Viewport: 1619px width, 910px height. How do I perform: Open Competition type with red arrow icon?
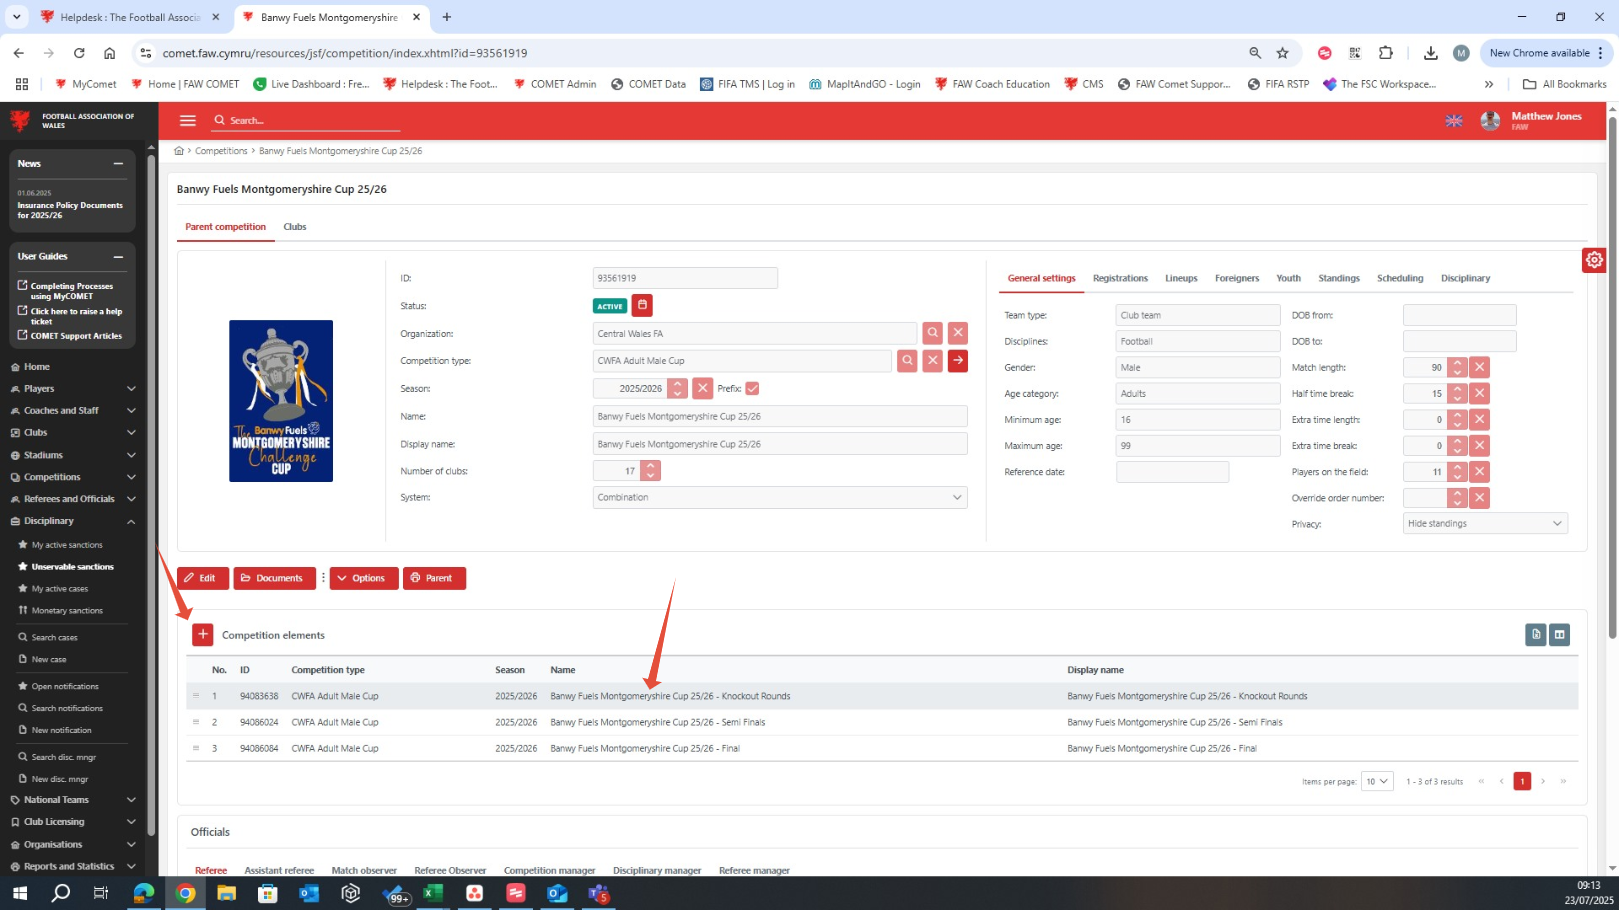[x=958, y=361]
